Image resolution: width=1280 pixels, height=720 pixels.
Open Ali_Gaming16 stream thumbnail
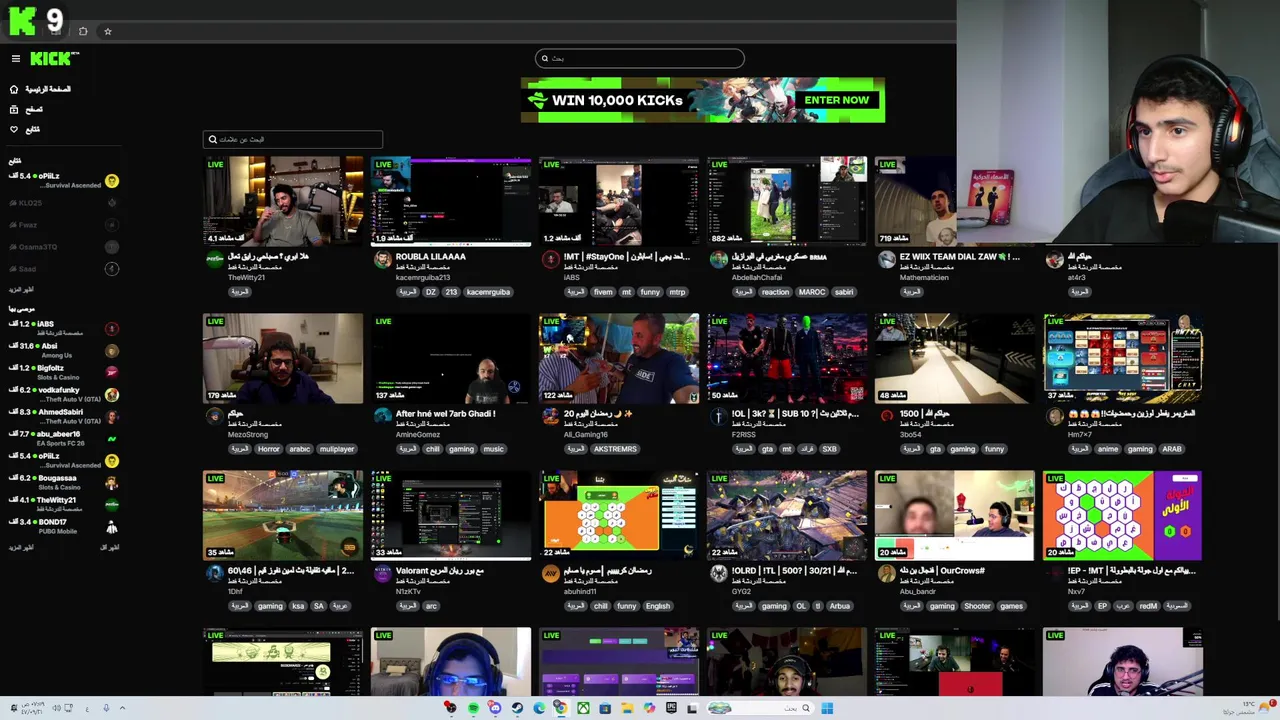click(x=619, y=358)
